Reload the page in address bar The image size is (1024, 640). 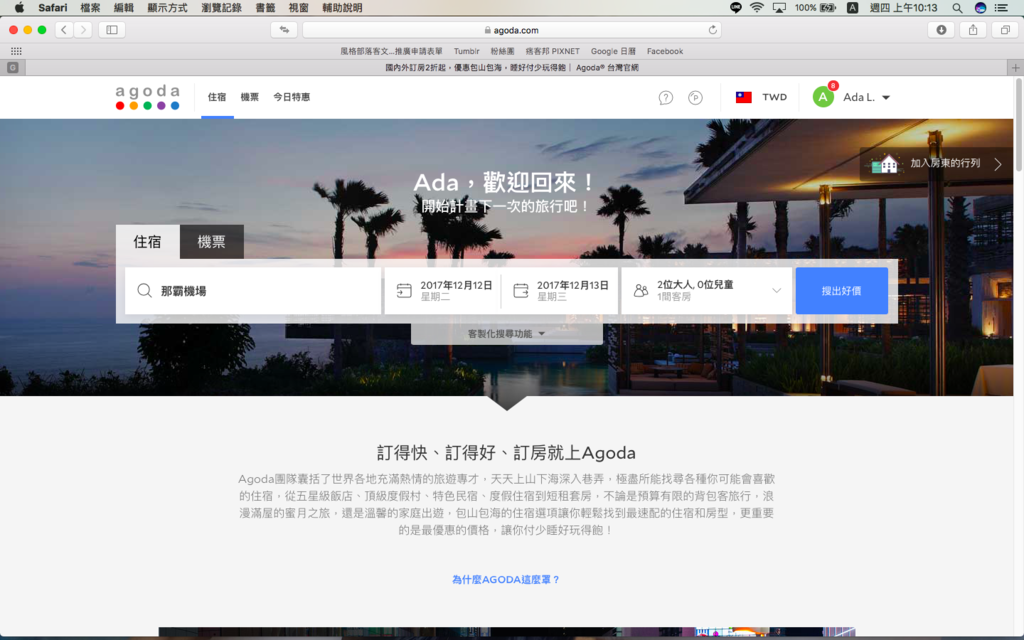coord(712,30)
